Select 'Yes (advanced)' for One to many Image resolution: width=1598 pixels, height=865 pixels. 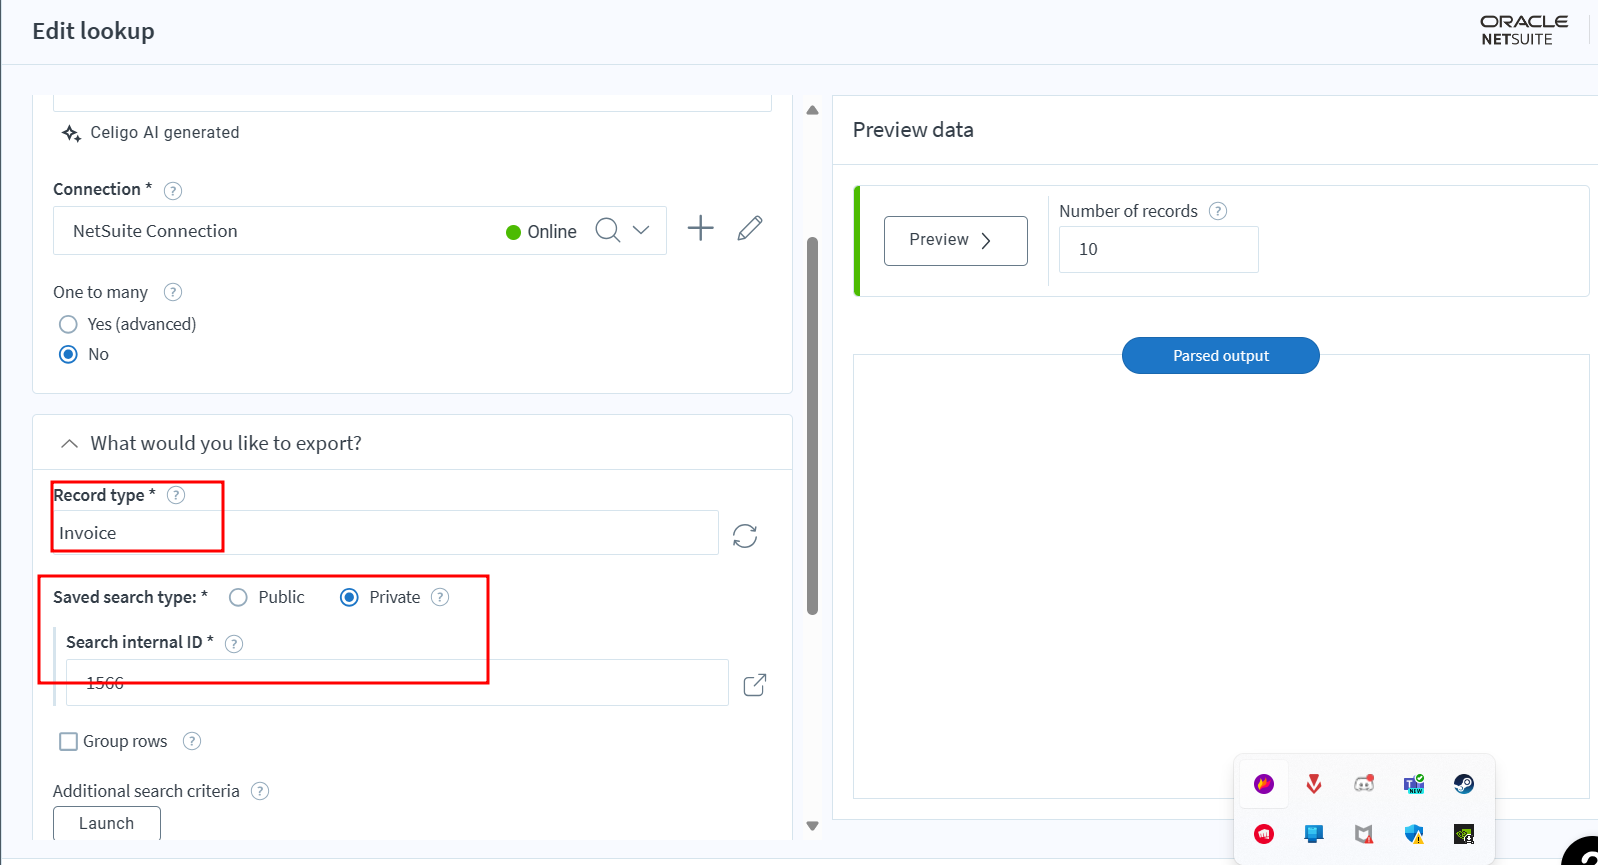[69, 324]
